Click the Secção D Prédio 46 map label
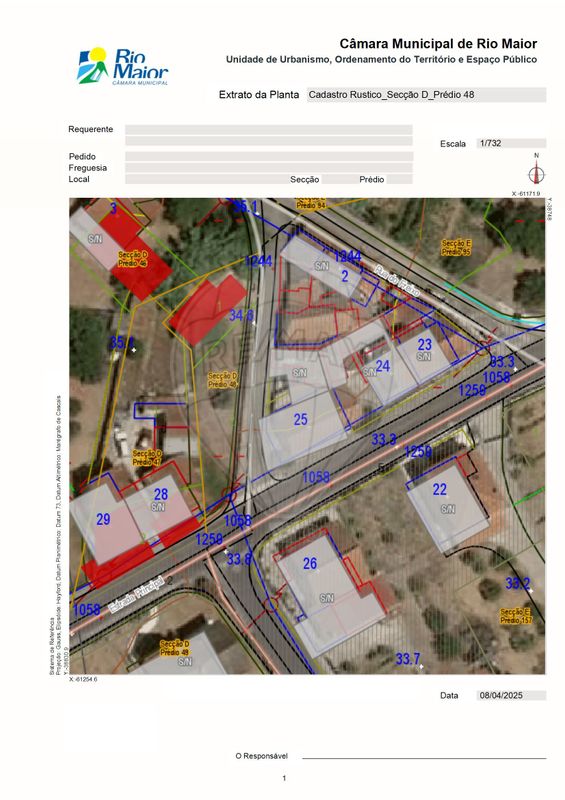 point(133,259)
